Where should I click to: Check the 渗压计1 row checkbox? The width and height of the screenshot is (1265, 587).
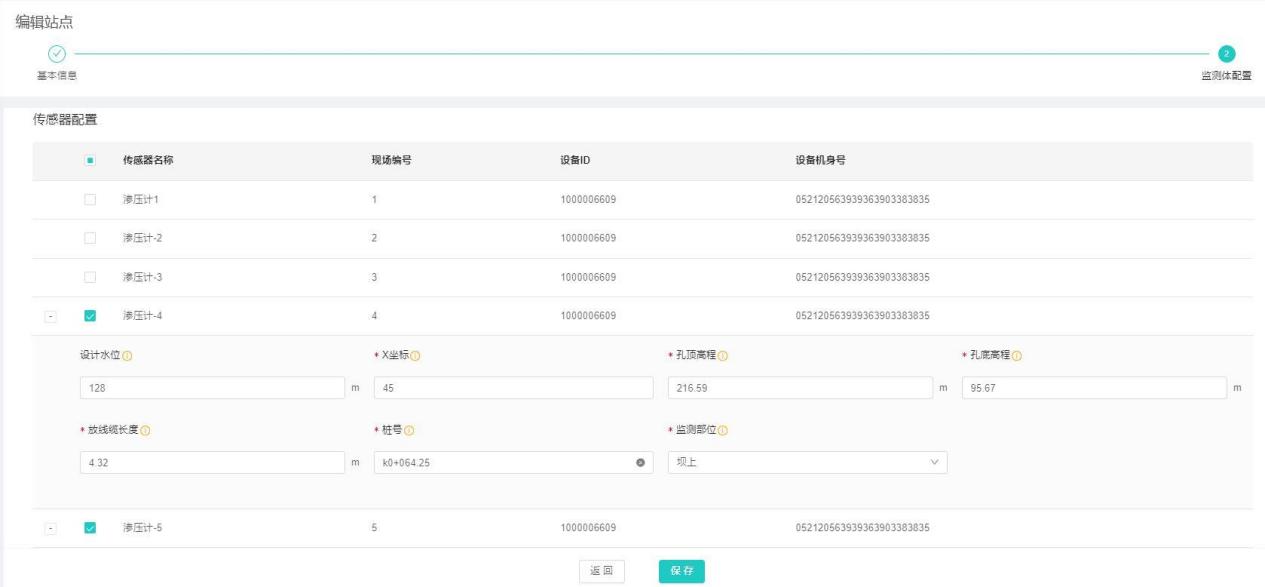[90, 200]
